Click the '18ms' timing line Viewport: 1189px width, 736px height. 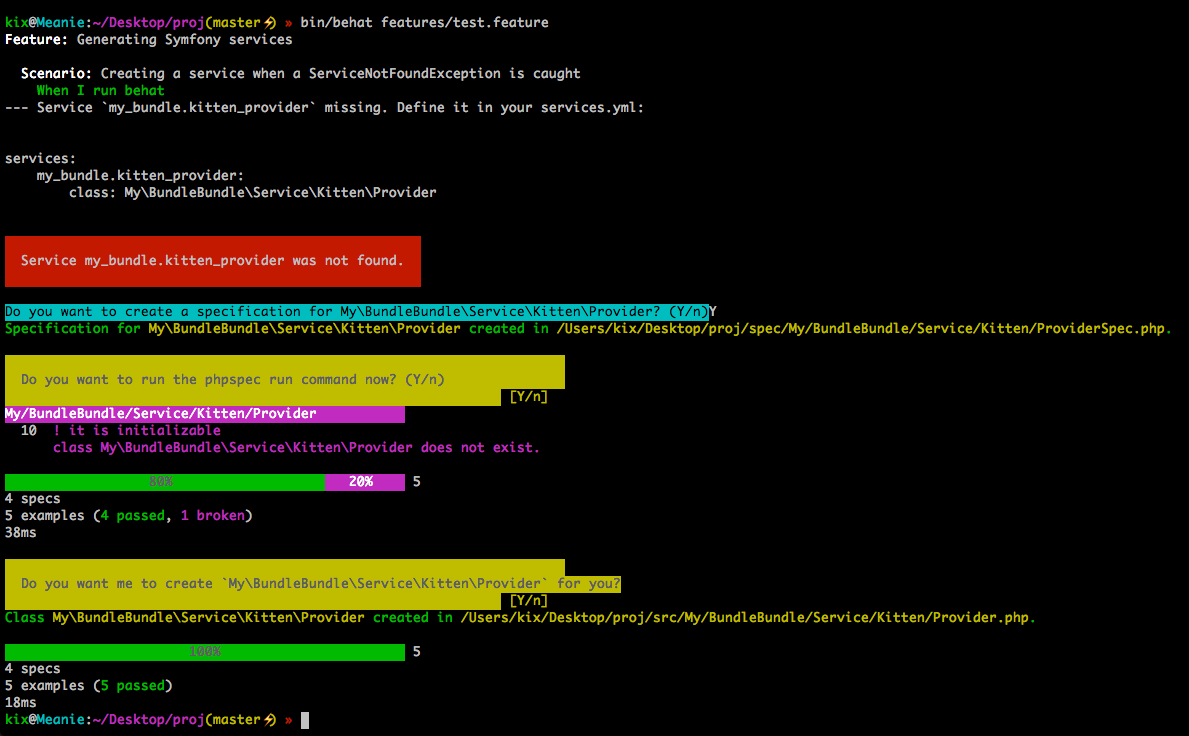(20, 703)
